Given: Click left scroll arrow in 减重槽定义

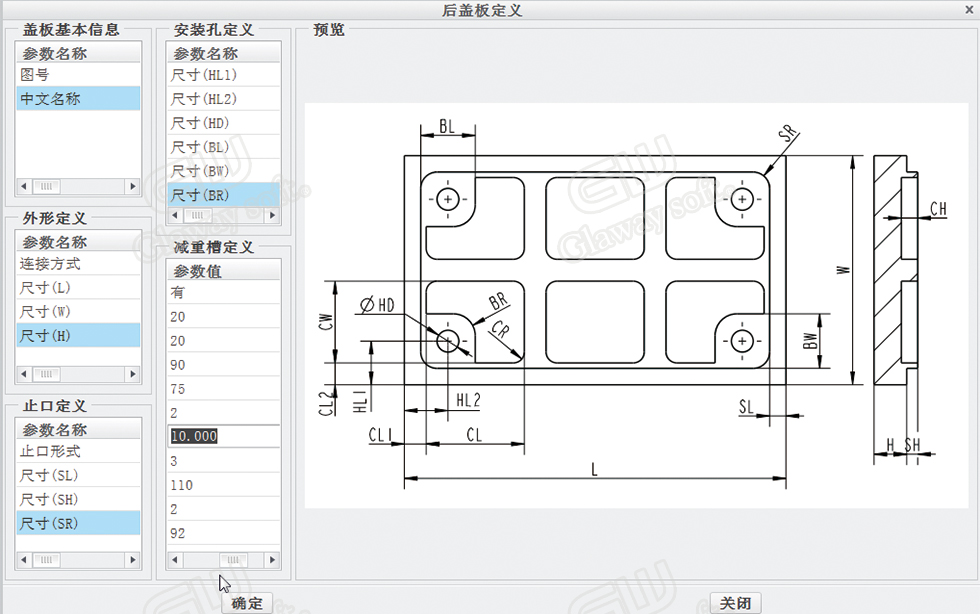Looking at the screenshot, I should pyautogui.click(x=175, y=560).
